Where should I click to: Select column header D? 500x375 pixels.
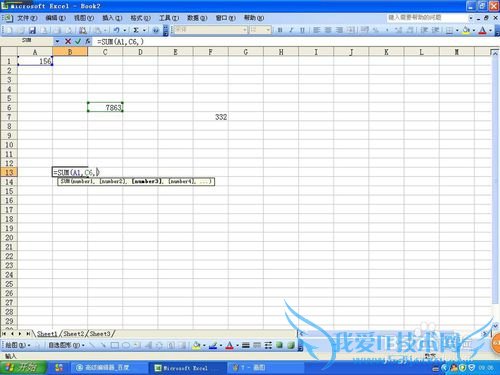coord(140,52)
